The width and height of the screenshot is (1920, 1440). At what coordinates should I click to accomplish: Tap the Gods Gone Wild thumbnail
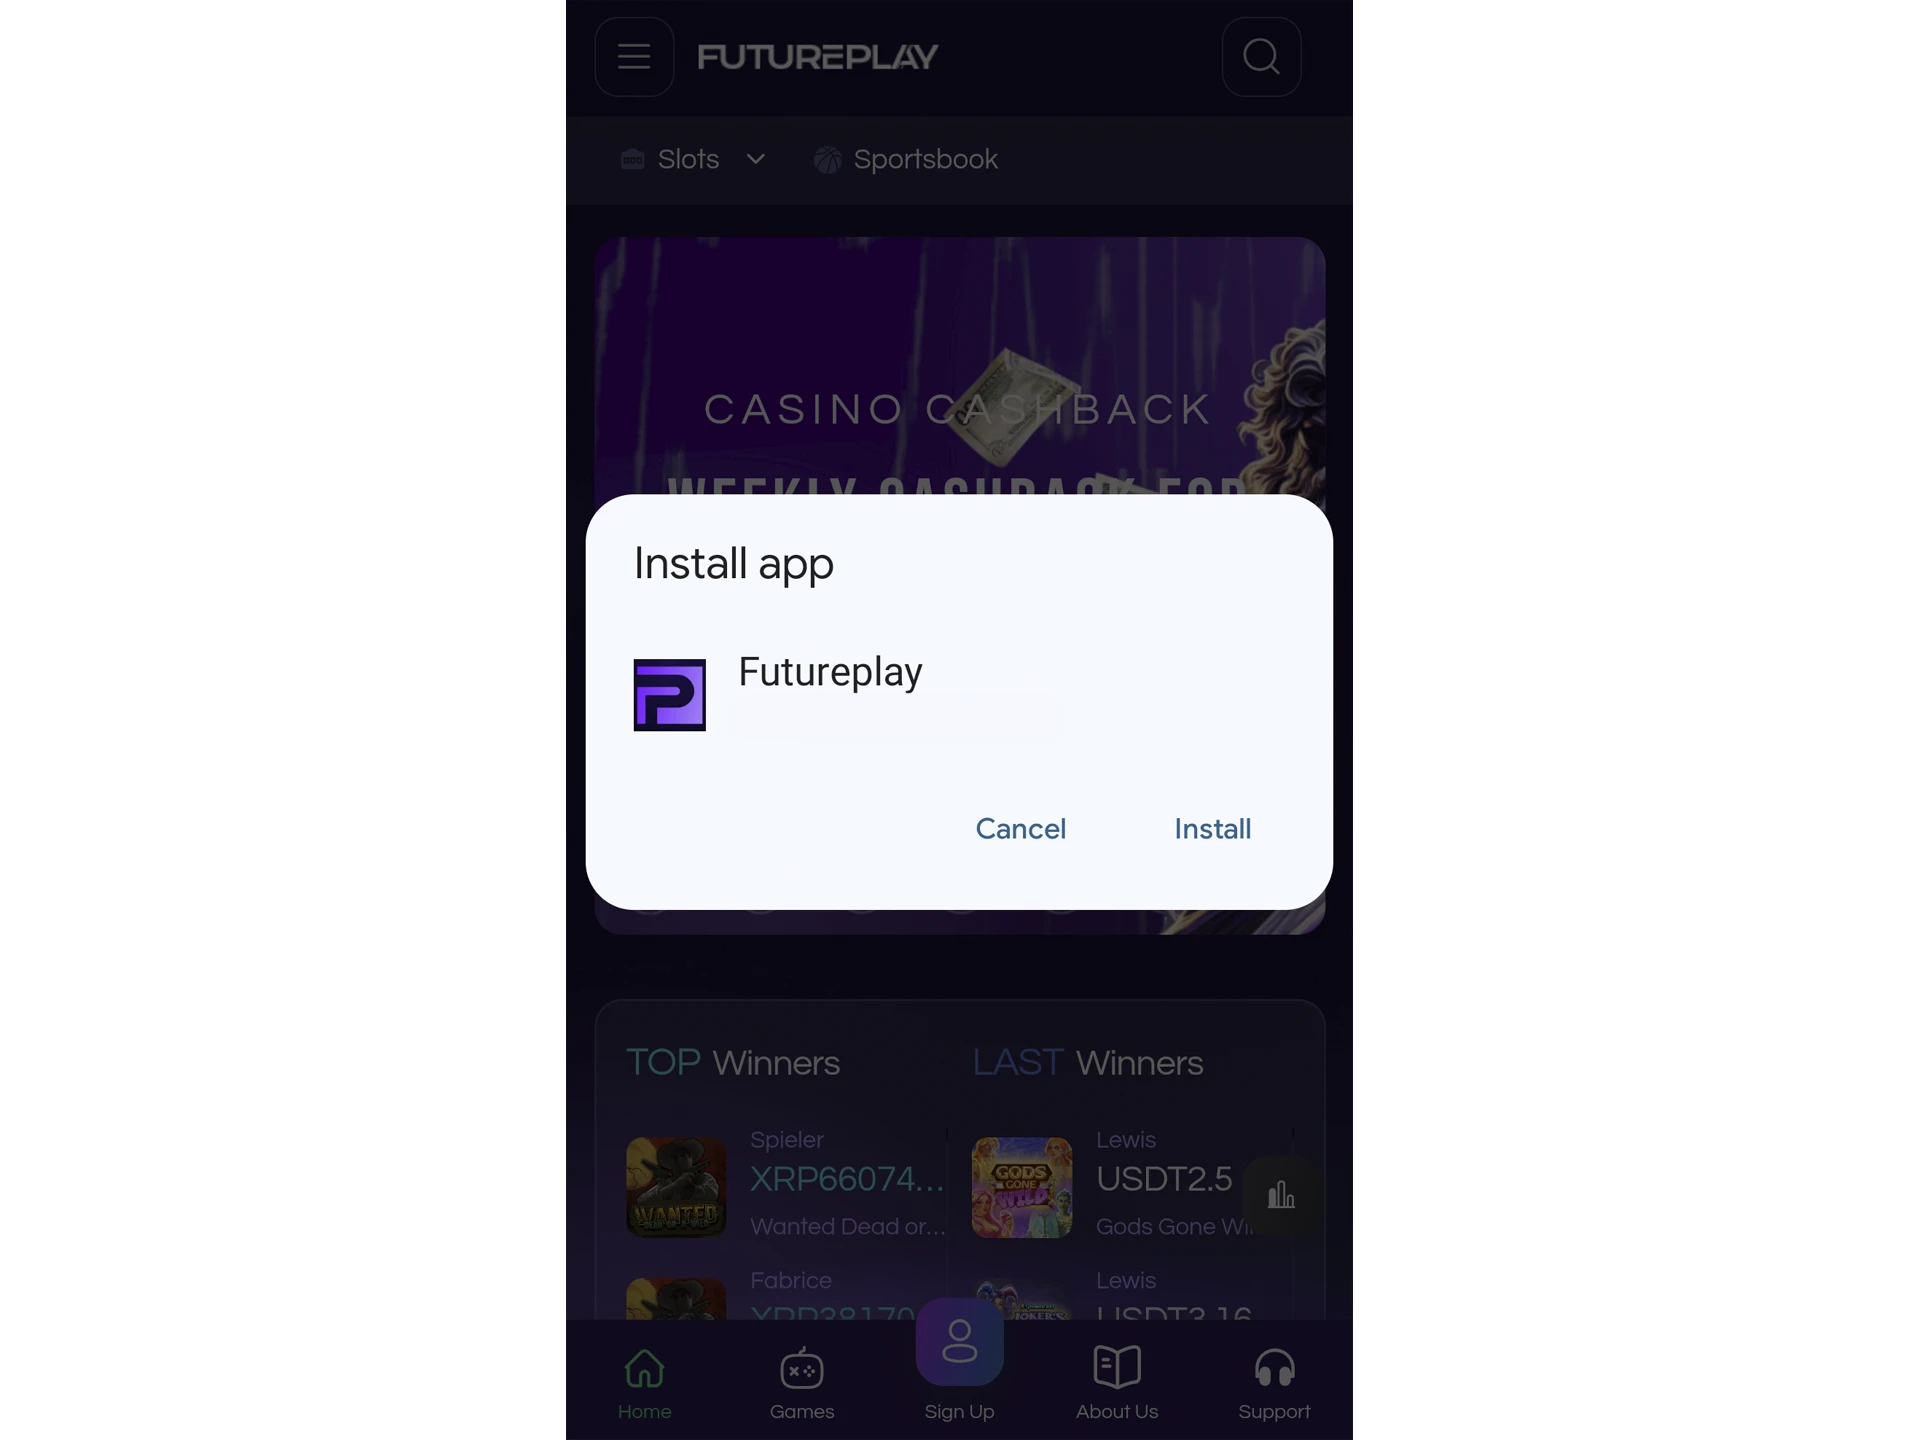pyautogui.click(x=1020, y=1184)
